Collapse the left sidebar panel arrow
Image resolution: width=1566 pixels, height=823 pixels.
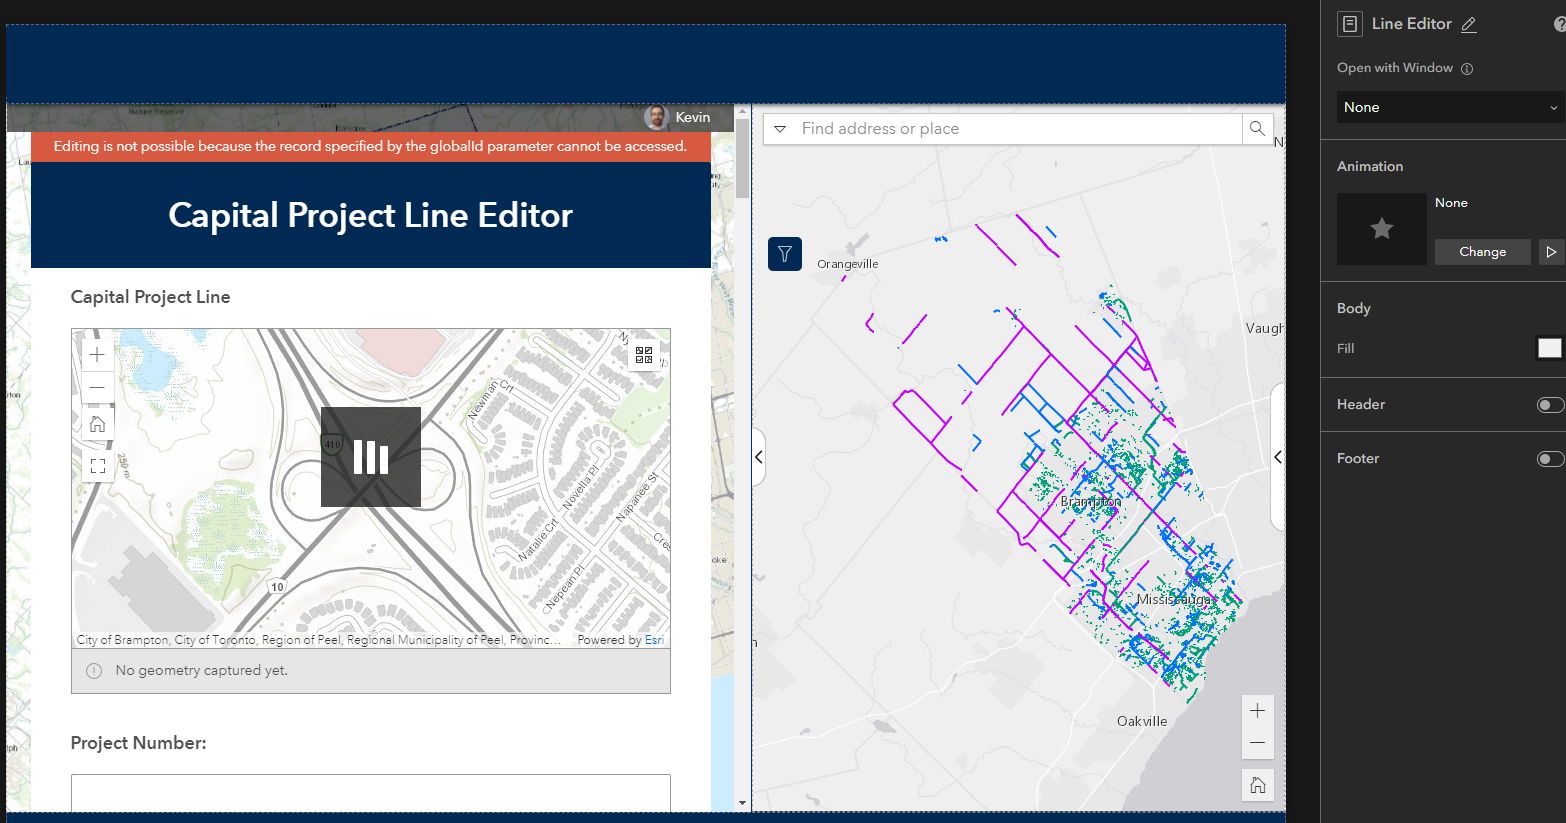click(759, 457)
